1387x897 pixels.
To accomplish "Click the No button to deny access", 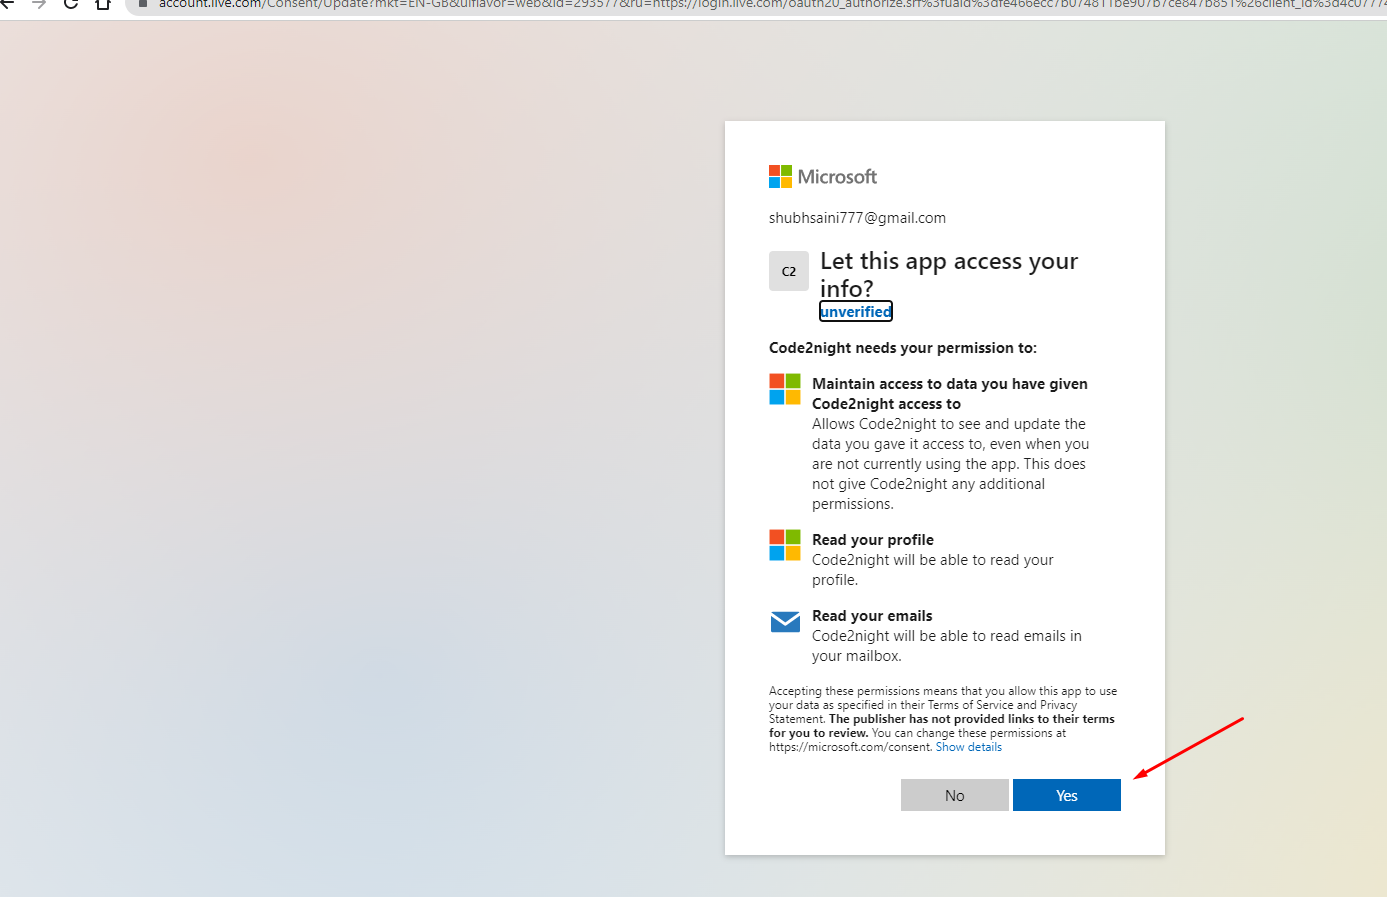I will (954, 795).
